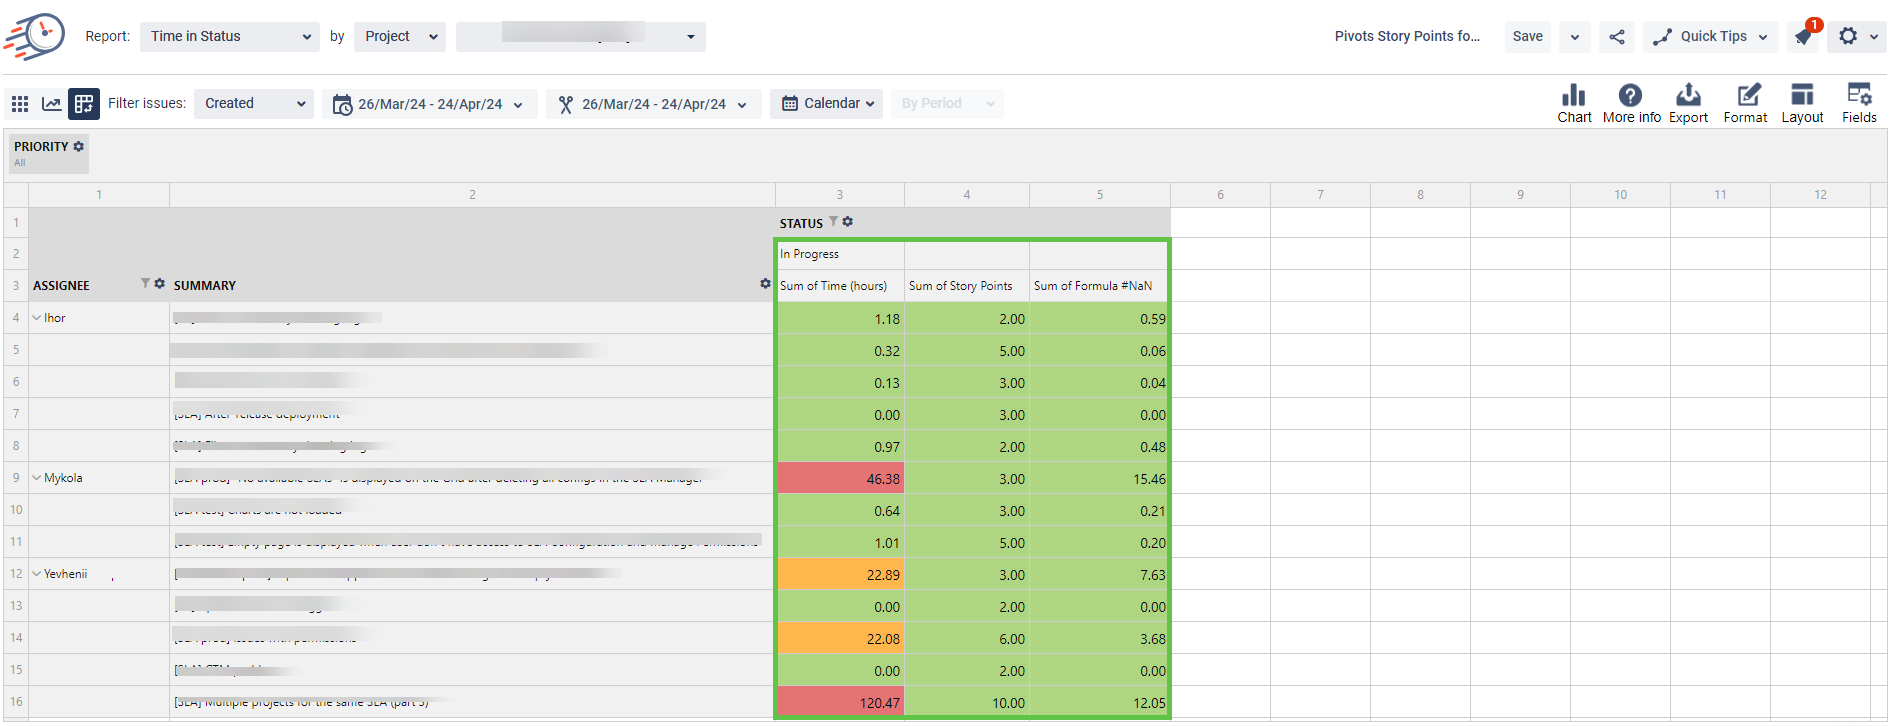The width and height of the screenshot is (1894, 726).
Task: Open the Time in Status report dropdown
Action: pyautogui.click(x=230, y=37)
